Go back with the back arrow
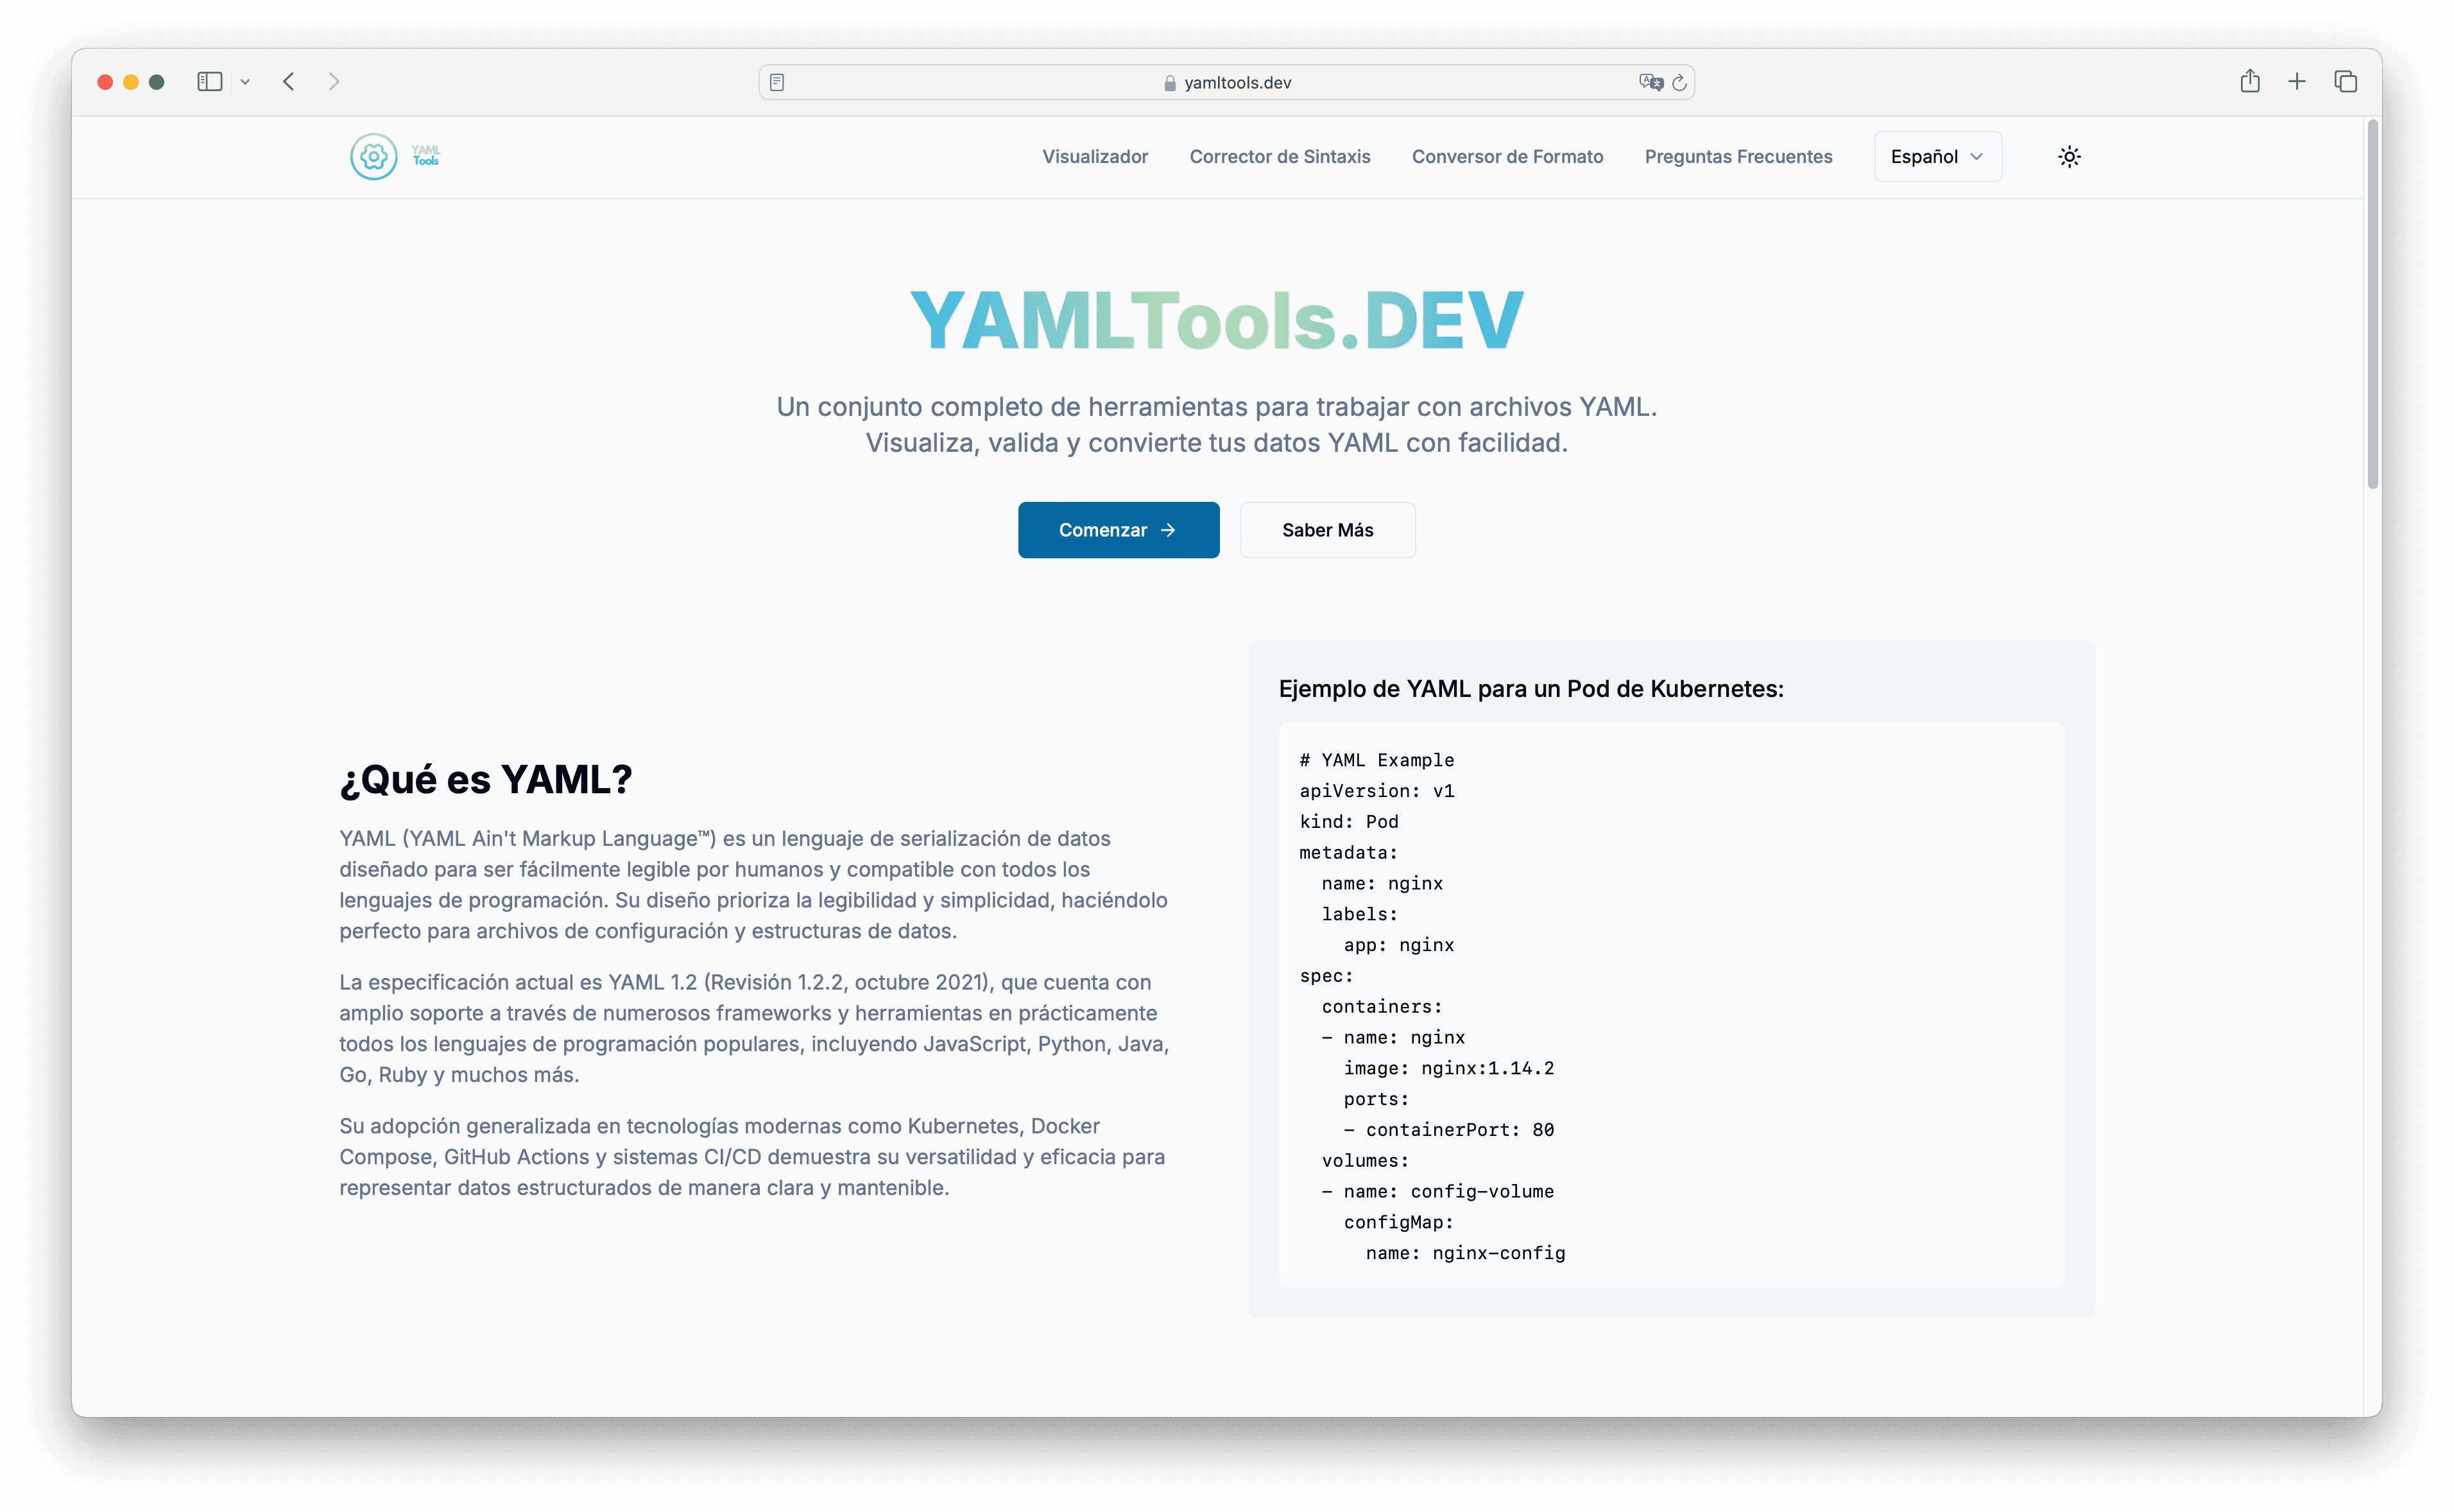Image resolution: width=2454 pixels, height=1512 pixels. point(289,82)
